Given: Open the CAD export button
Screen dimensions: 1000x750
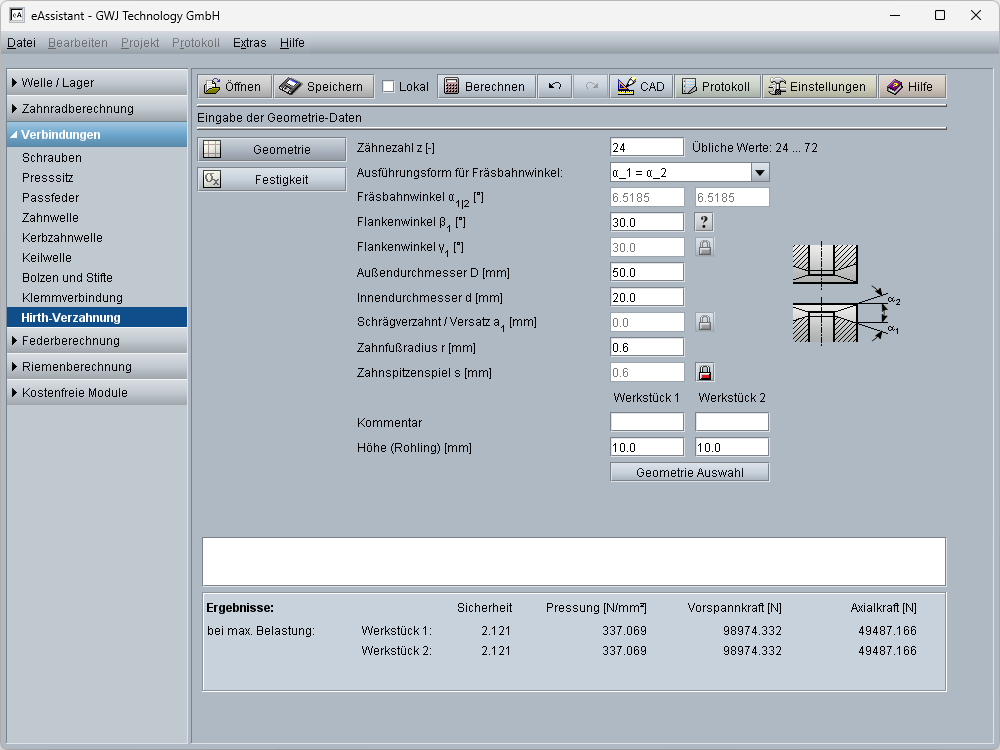Looking at the screenshot, I should 641,87.
